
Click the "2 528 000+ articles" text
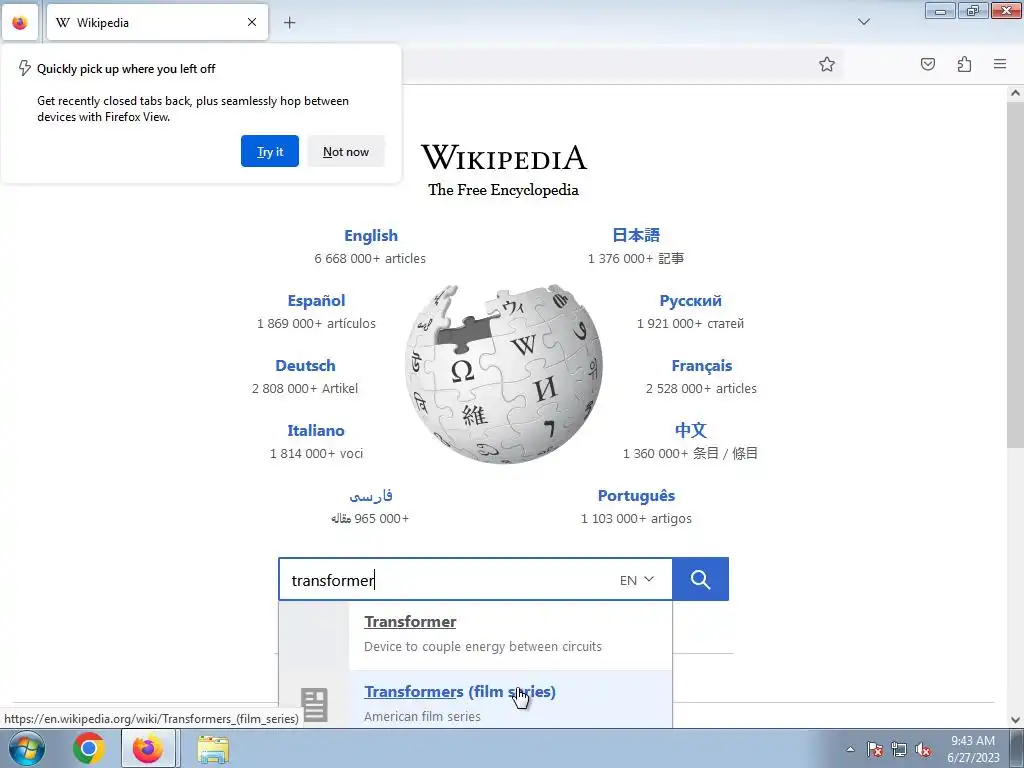701,389
